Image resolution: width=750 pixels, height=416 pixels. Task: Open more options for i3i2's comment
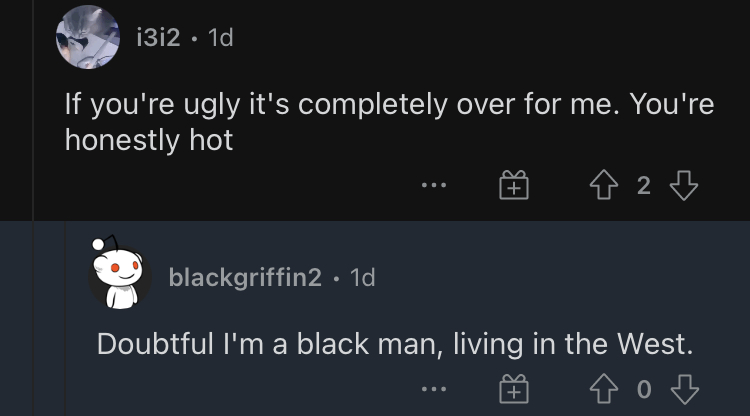pos(434,185)
